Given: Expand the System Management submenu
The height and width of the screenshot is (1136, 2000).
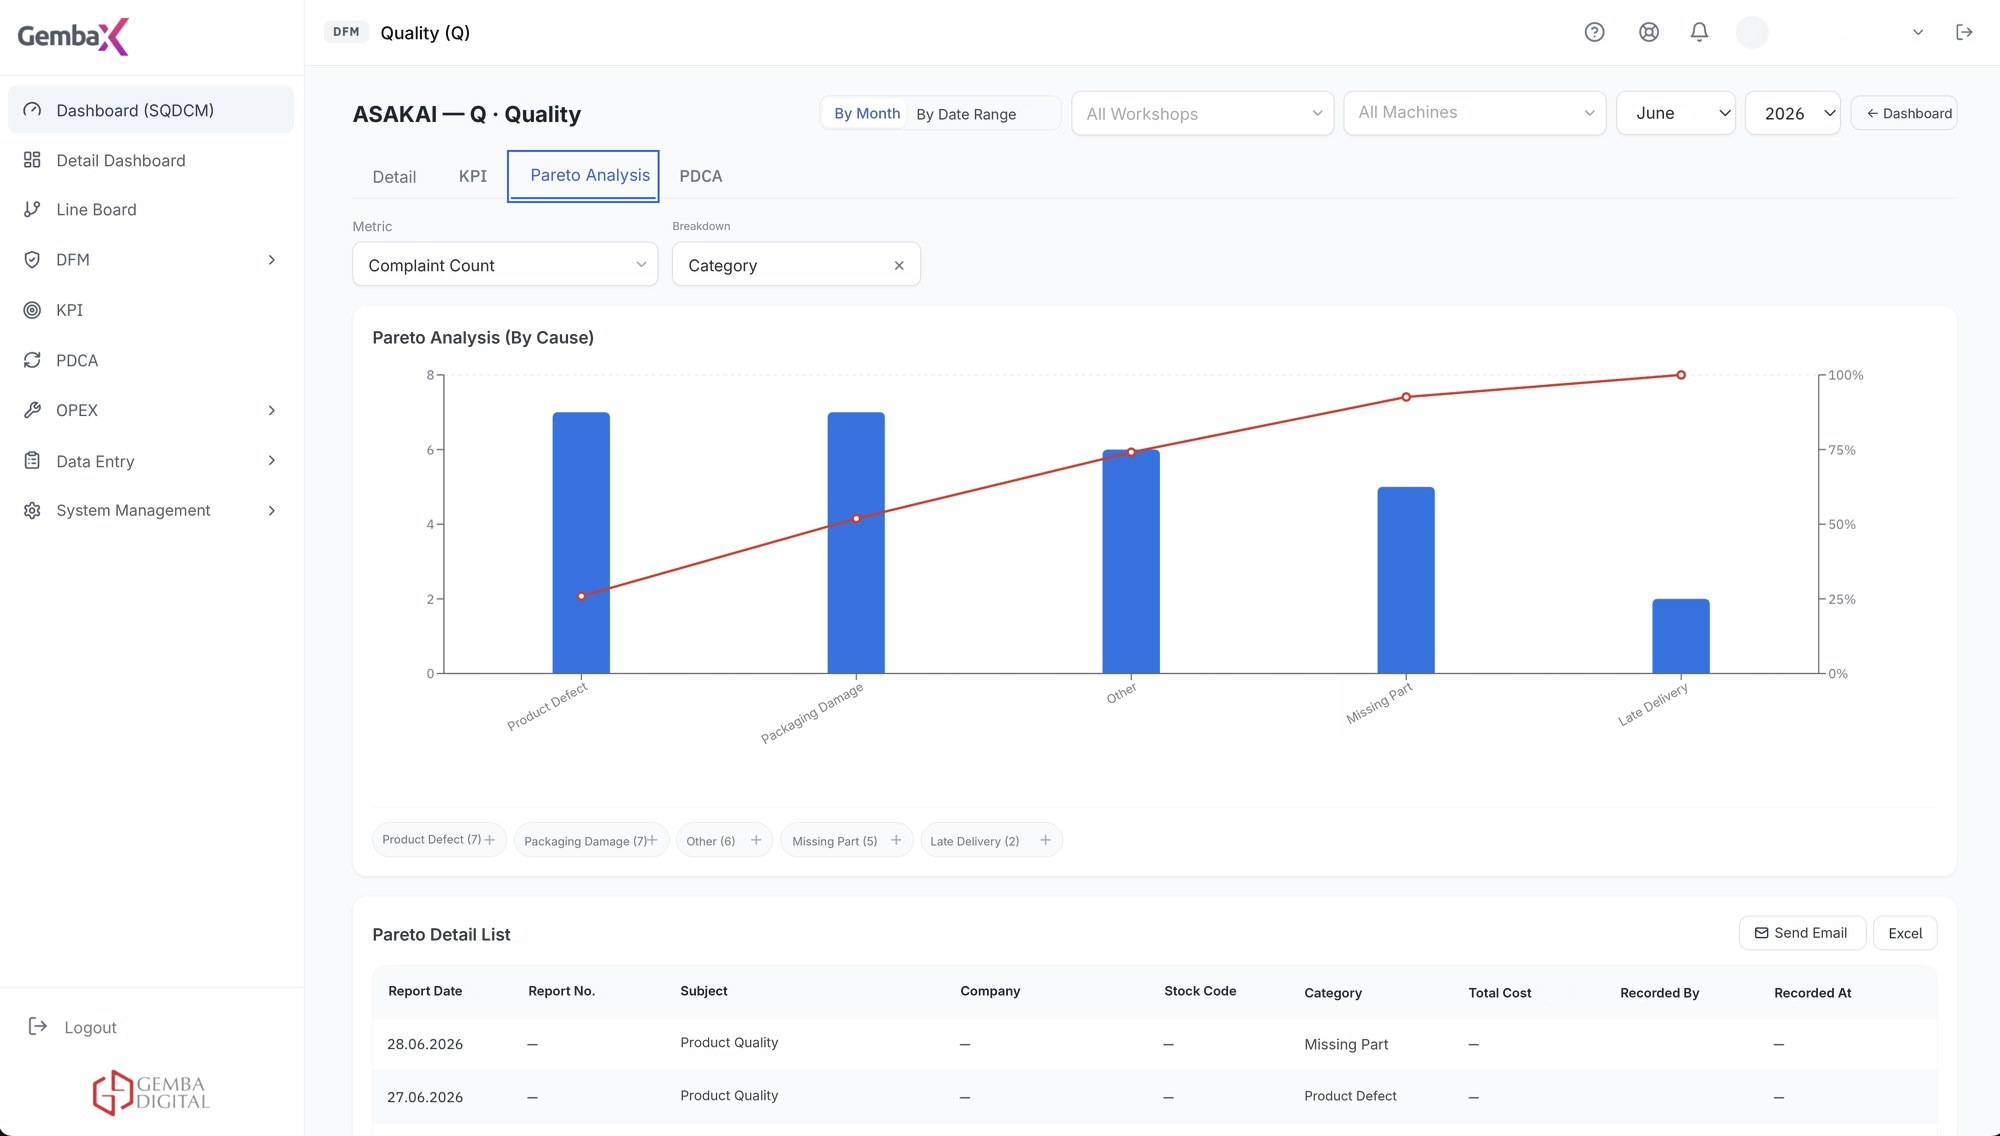Looking at the screenshot, I should (271, 511).
